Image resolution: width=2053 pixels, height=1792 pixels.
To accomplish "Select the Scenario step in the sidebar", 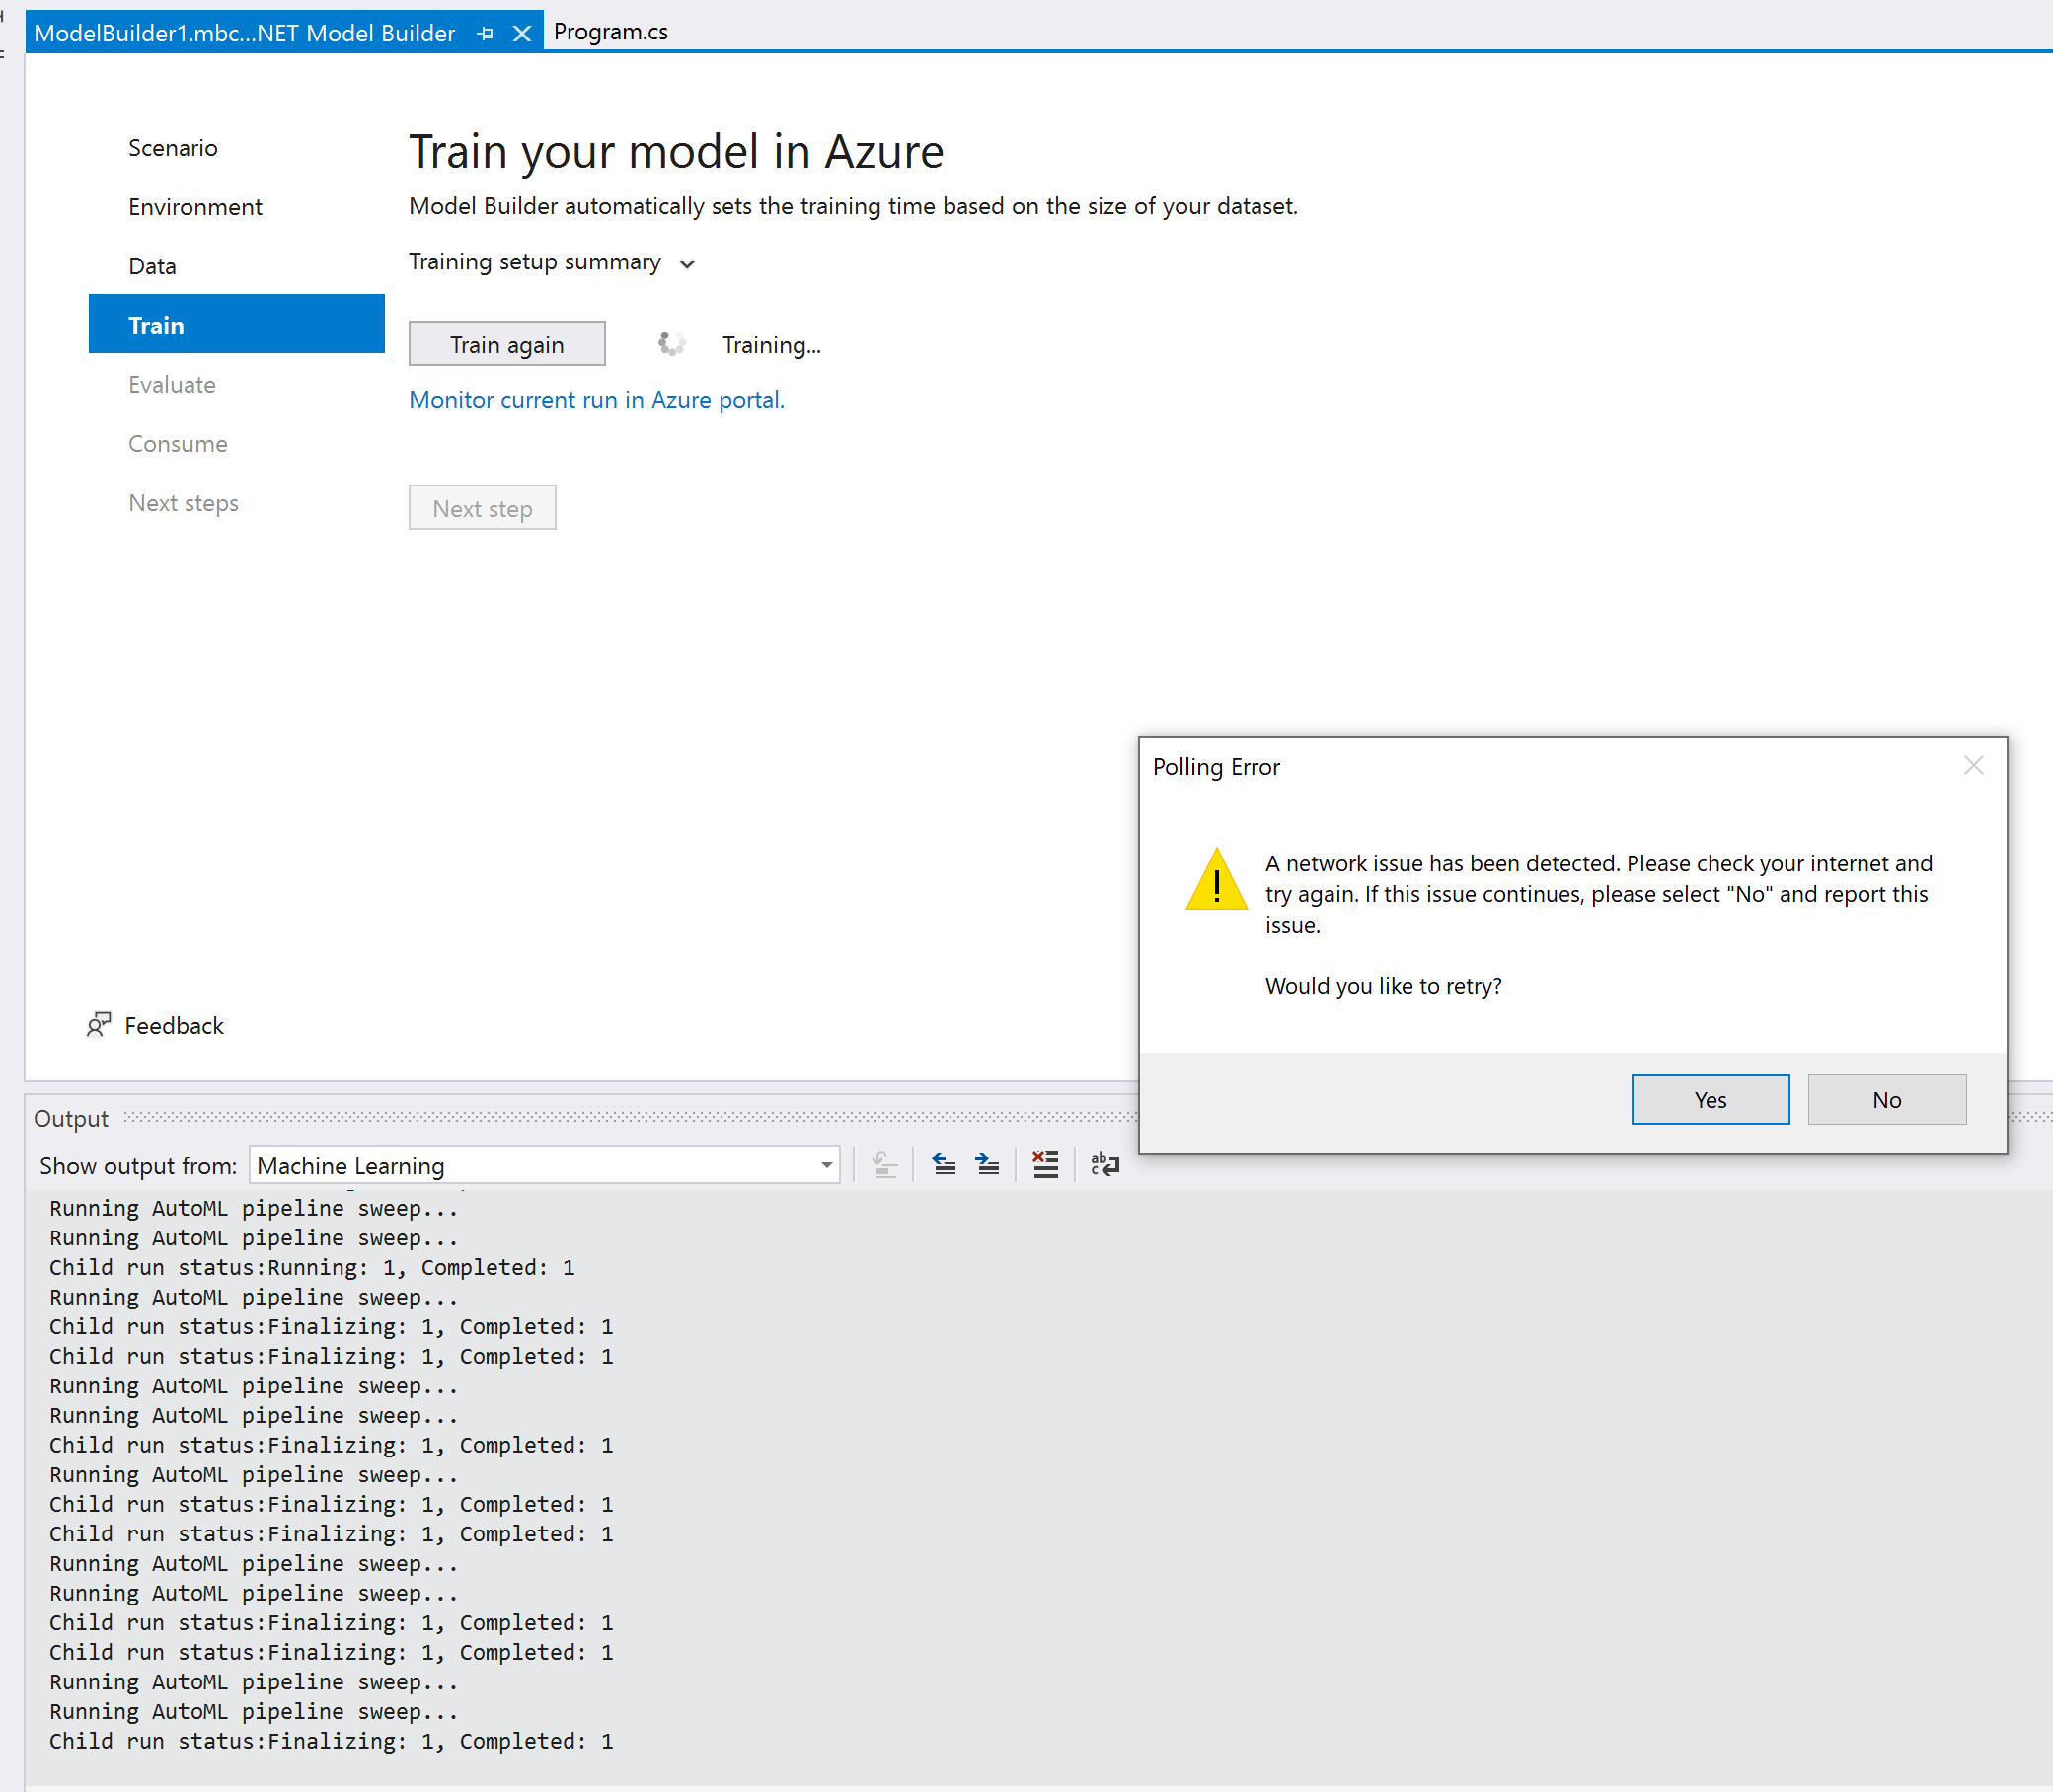I will tap(172, 147).
